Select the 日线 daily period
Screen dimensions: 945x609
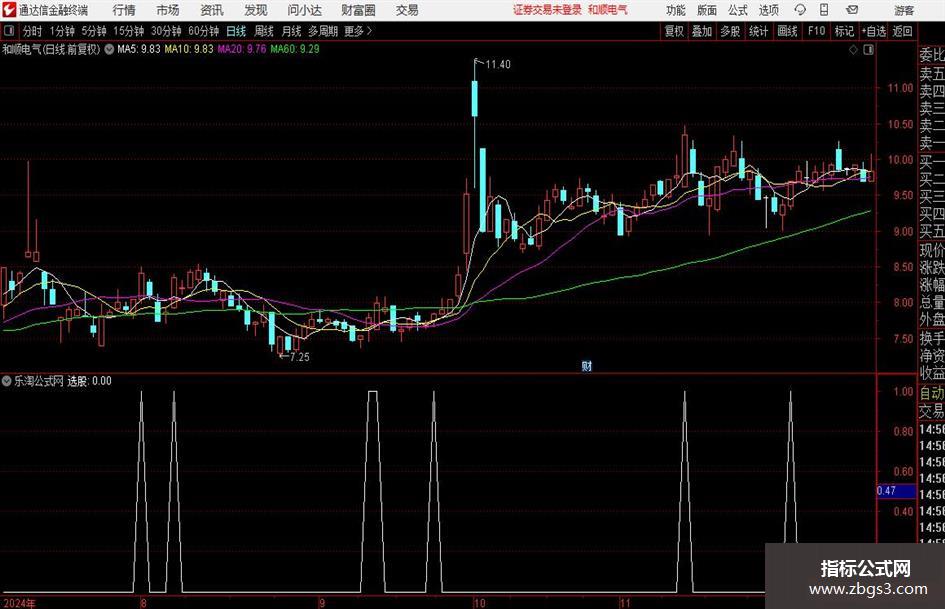236,31
